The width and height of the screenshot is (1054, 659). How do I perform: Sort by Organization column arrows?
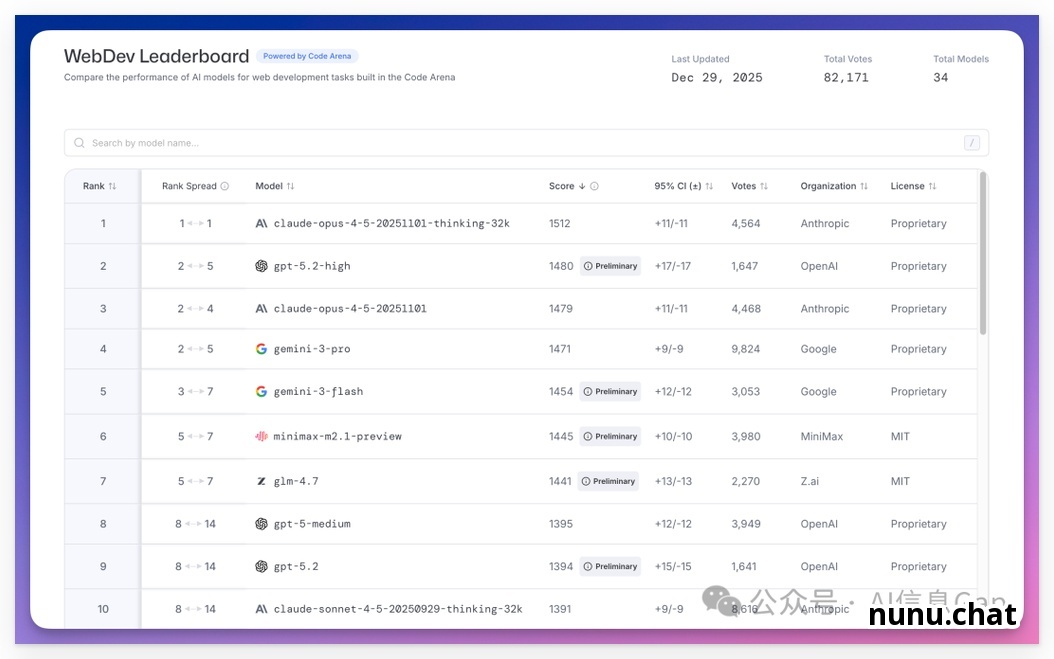pyautogui.click(x=864, y=186)
